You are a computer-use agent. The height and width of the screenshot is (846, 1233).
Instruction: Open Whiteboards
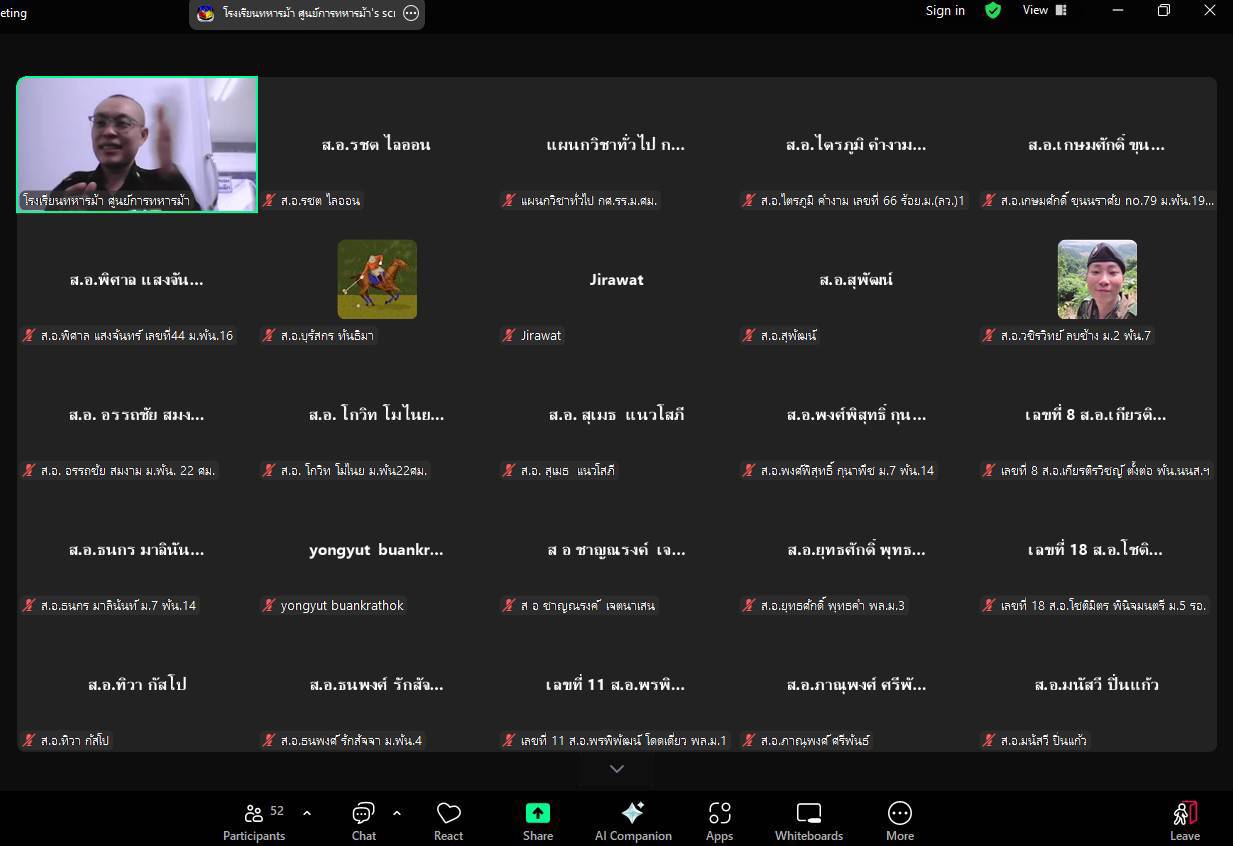click(808, 822)
